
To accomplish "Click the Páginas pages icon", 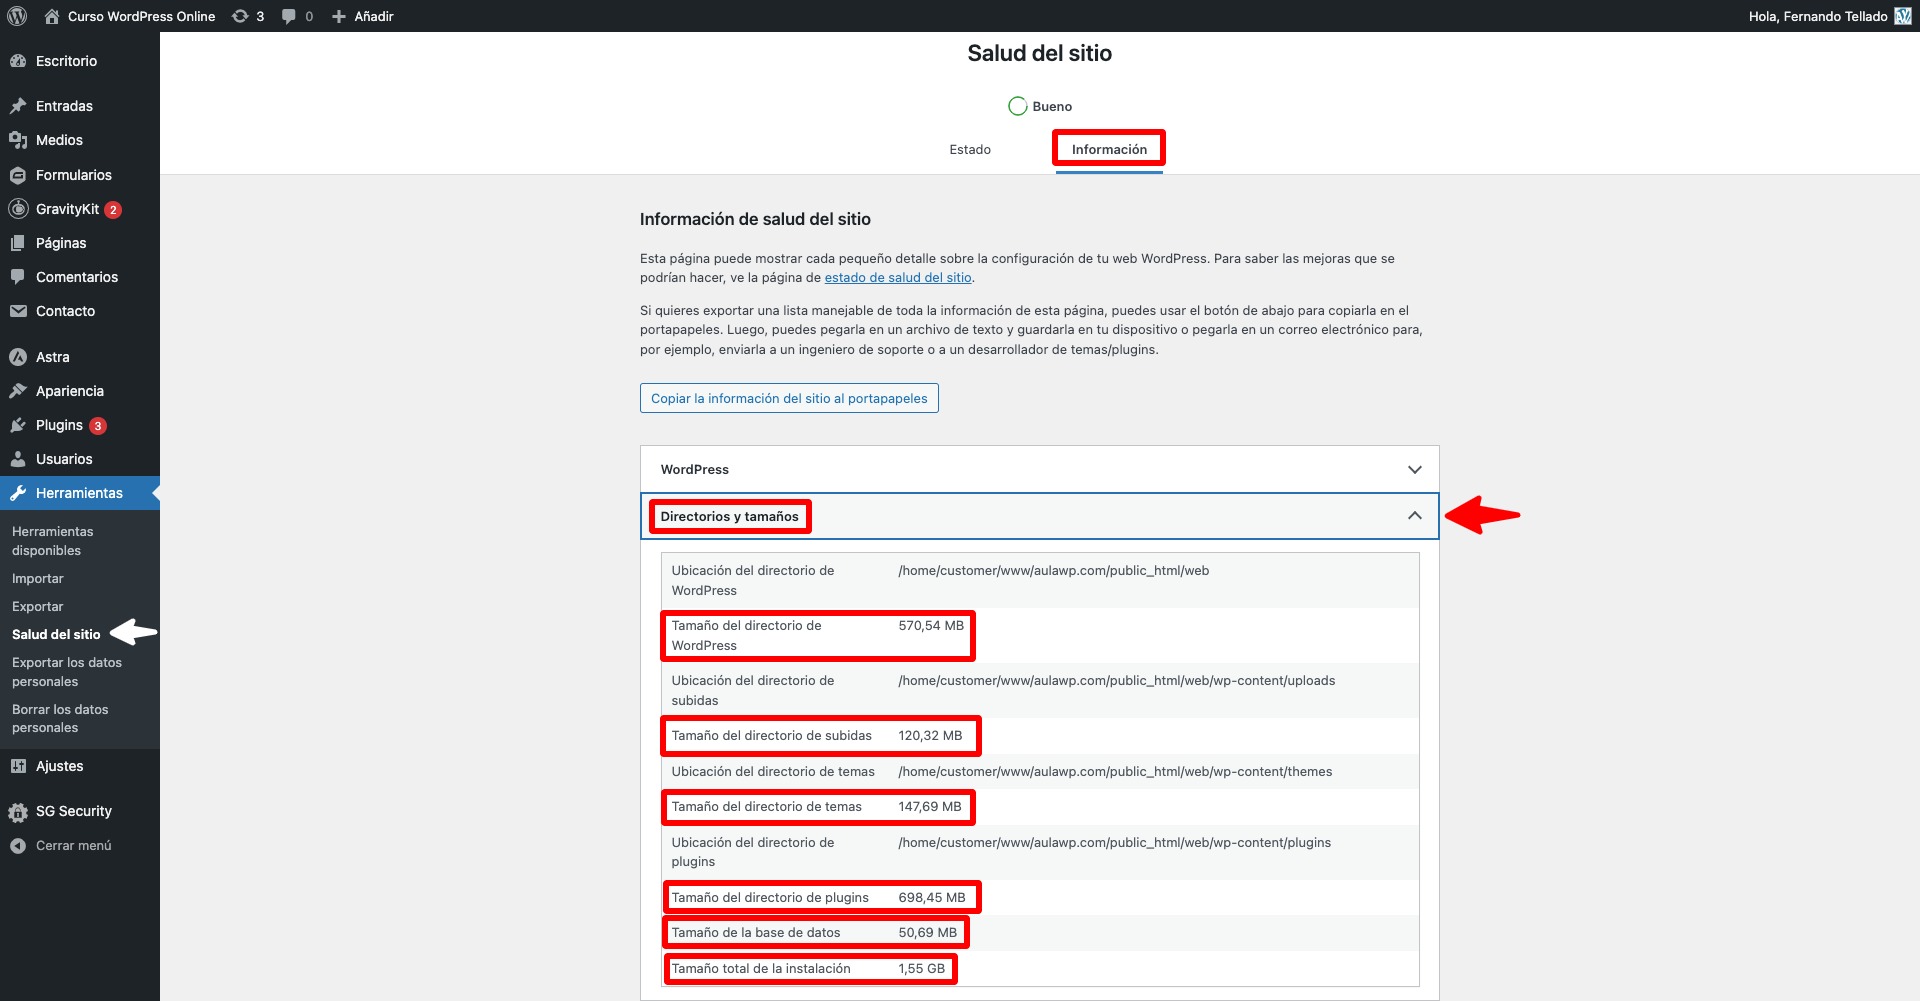I will tap(18, 243).
